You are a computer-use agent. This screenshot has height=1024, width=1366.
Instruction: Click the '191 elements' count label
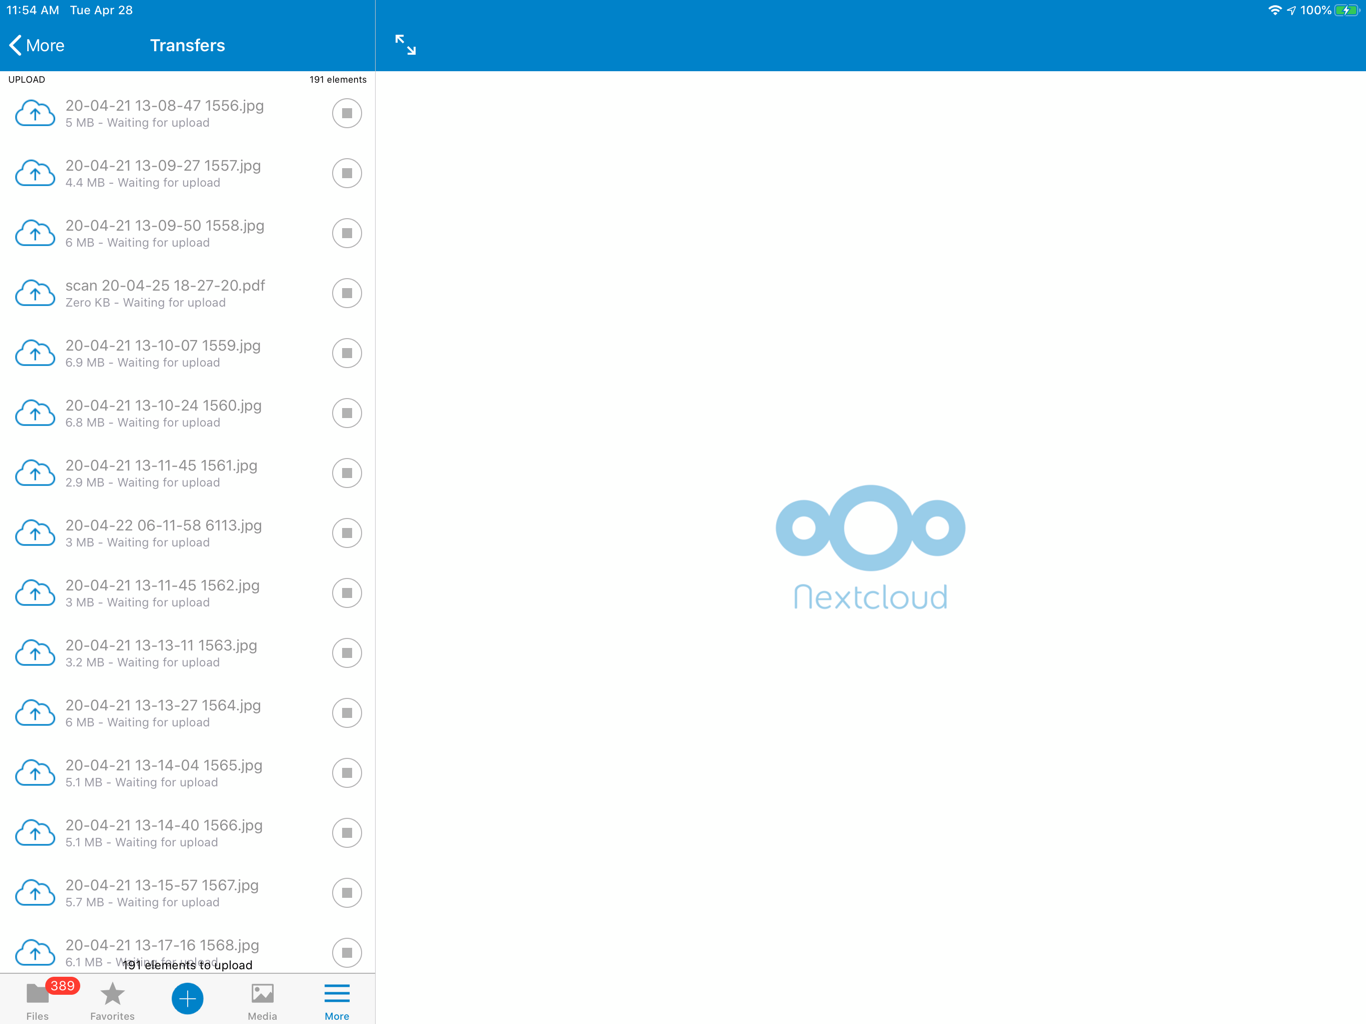tap(338, 79)
